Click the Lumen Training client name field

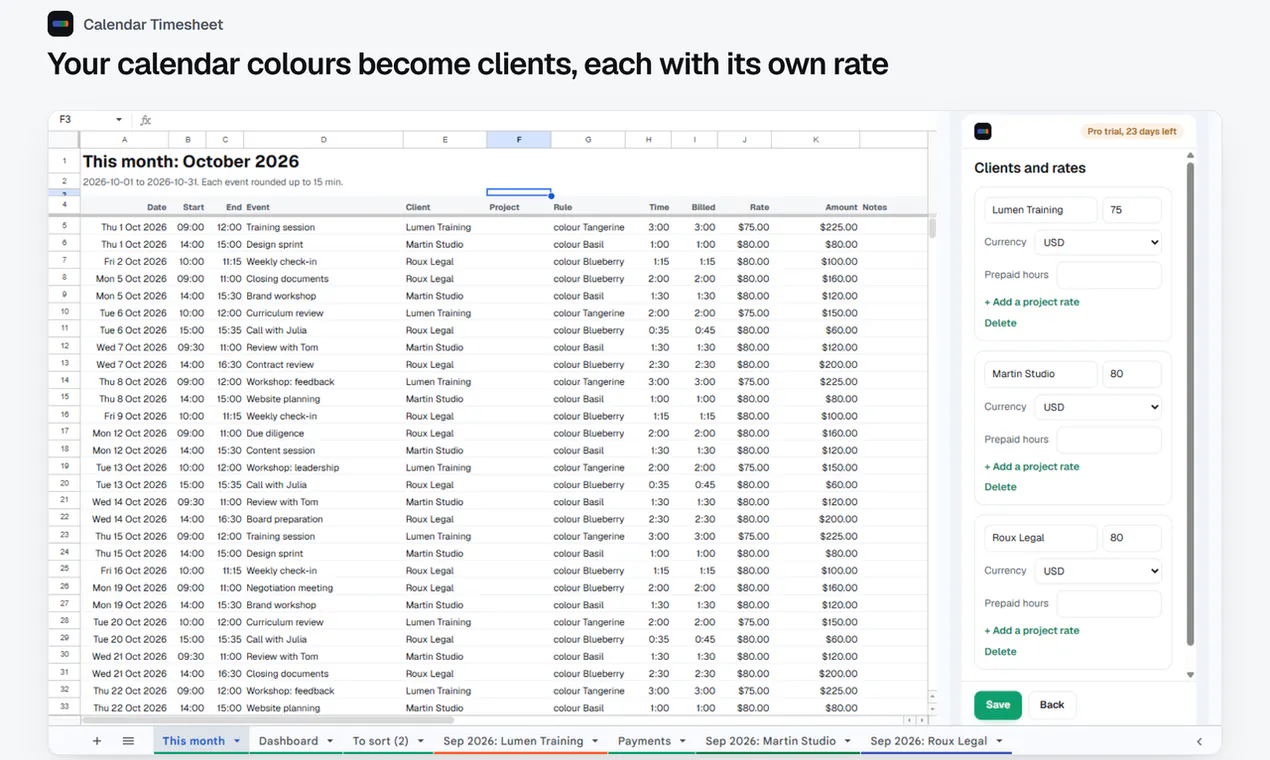coord(1041,210)
